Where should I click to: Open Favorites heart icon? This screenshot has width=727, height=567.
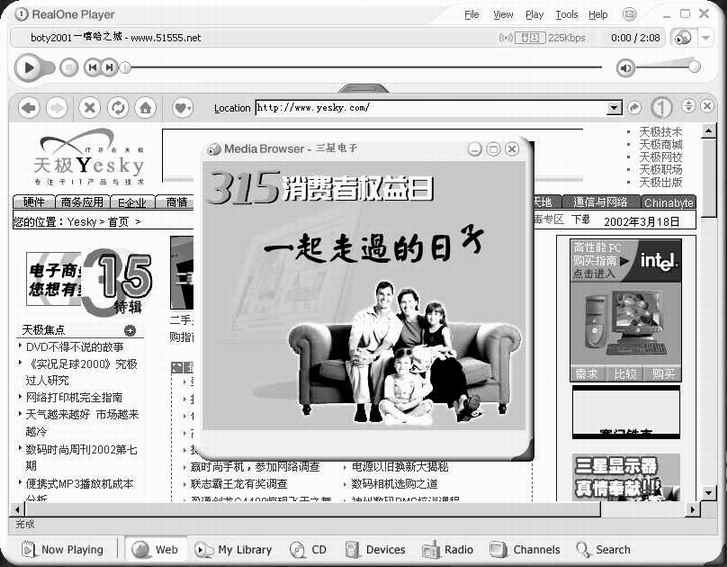pos(181,108)
